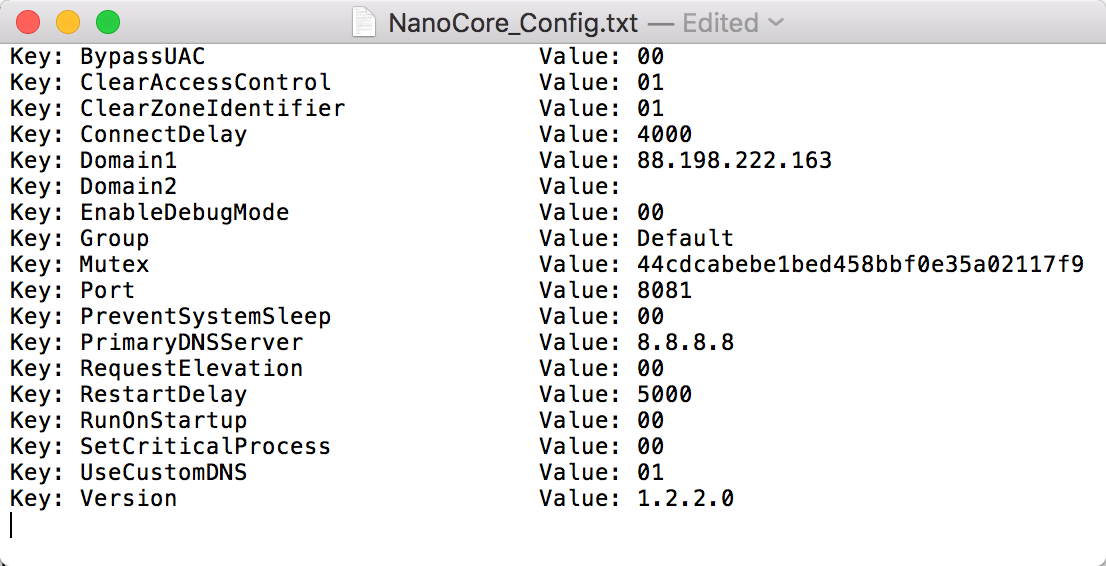Click the Mutex hash value text
Image resolution: width=1106 pixels, height=566 pixels.
pyautogui.click(x=860, y=265)
